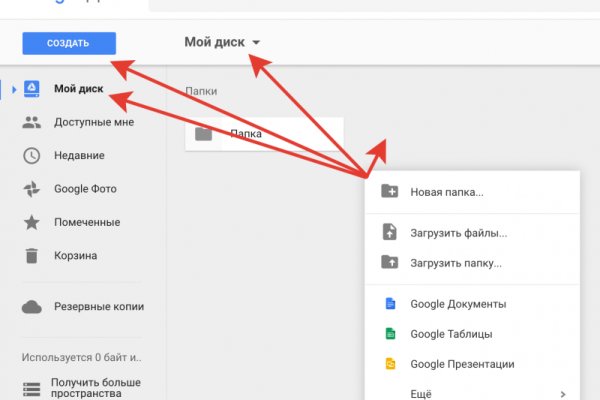The image size is (600, 400).
Task: Select the Папка folder item
Action: pos(263,133)
